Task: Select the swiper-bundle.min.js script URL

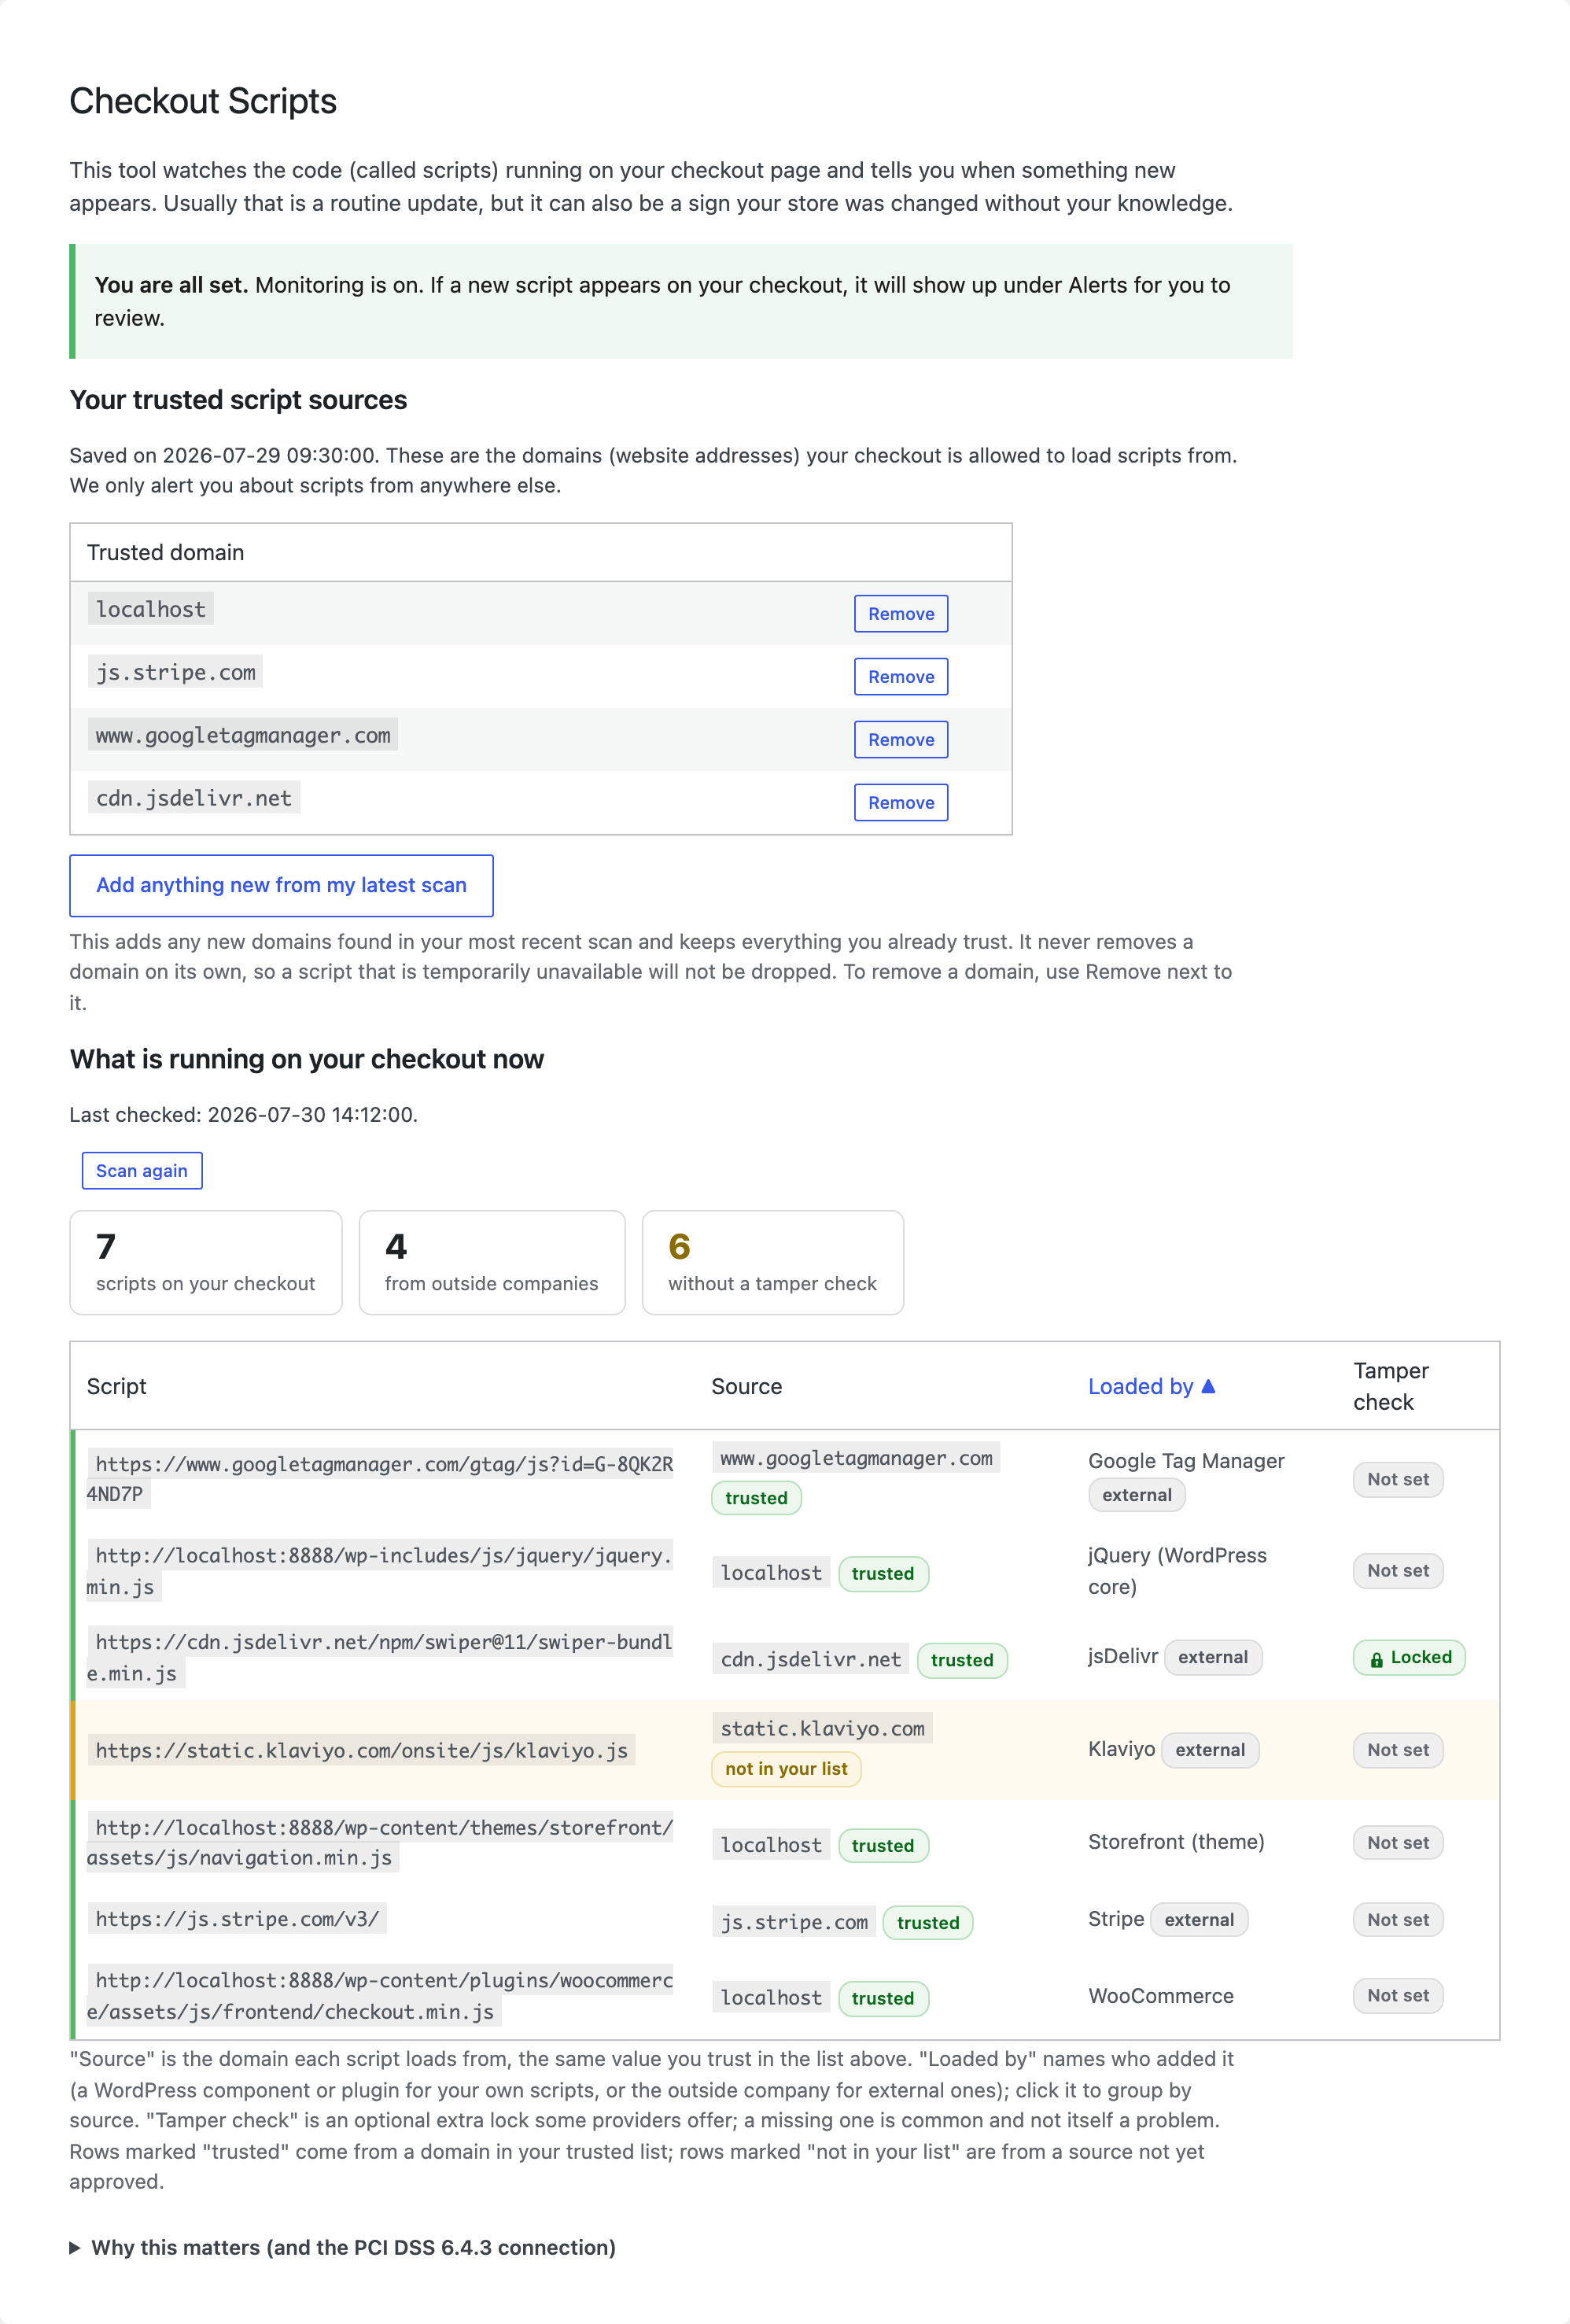Action: 379,1657
